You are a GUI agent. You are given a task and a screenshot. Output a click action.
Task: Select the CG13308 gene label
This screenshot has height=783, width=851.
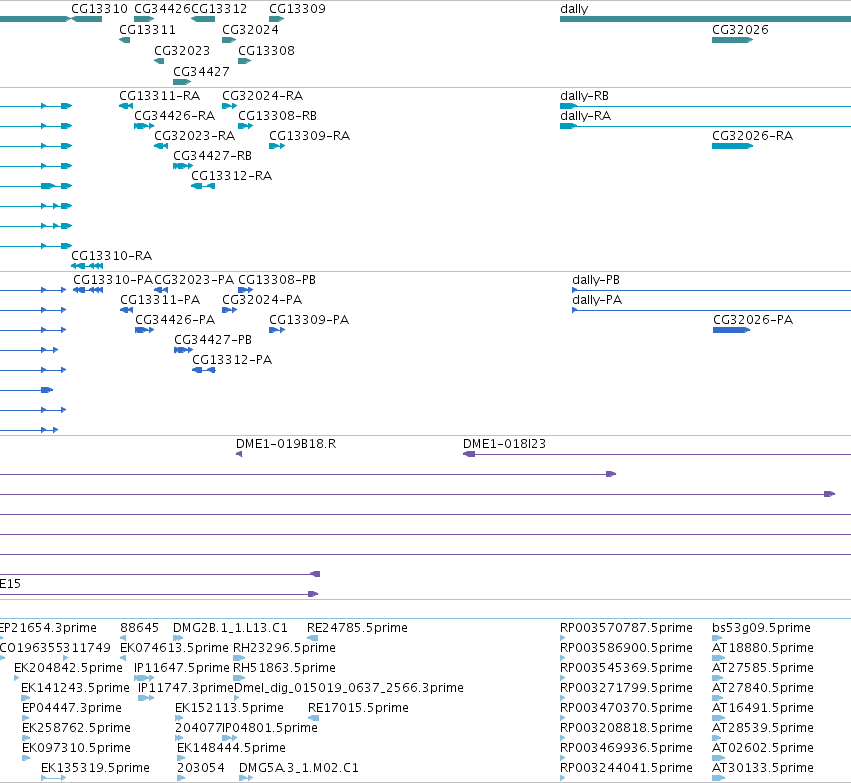(x=266, y=50)
